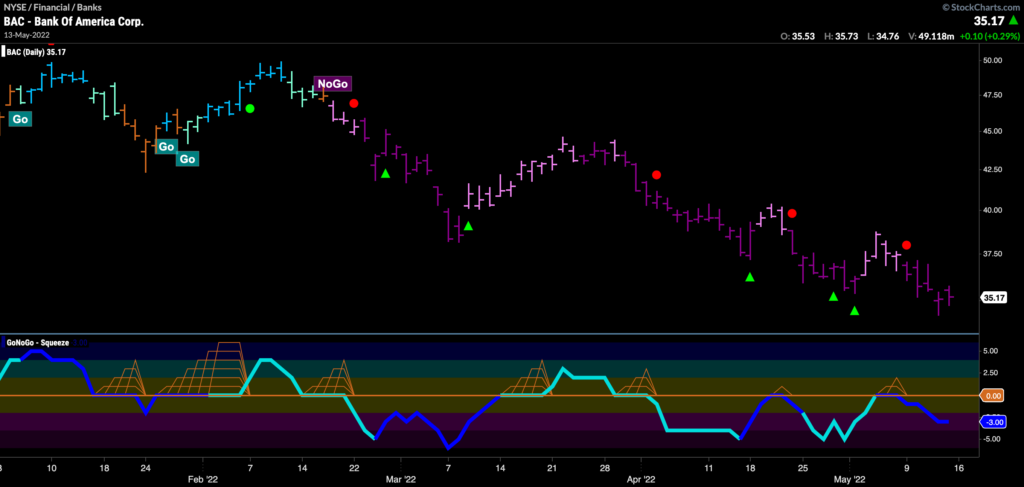Click the BAC - Bank Of America Corp. title
Image resolution: width=1024 pixels, height=487 pixels.
(74, 22)
